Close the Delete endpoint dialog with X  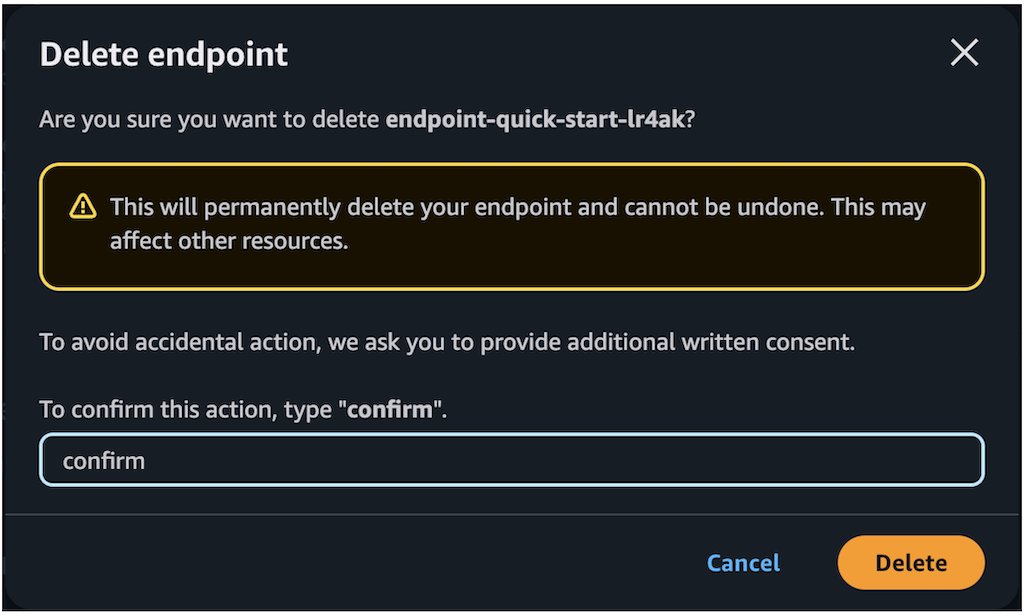click(964, 52)
